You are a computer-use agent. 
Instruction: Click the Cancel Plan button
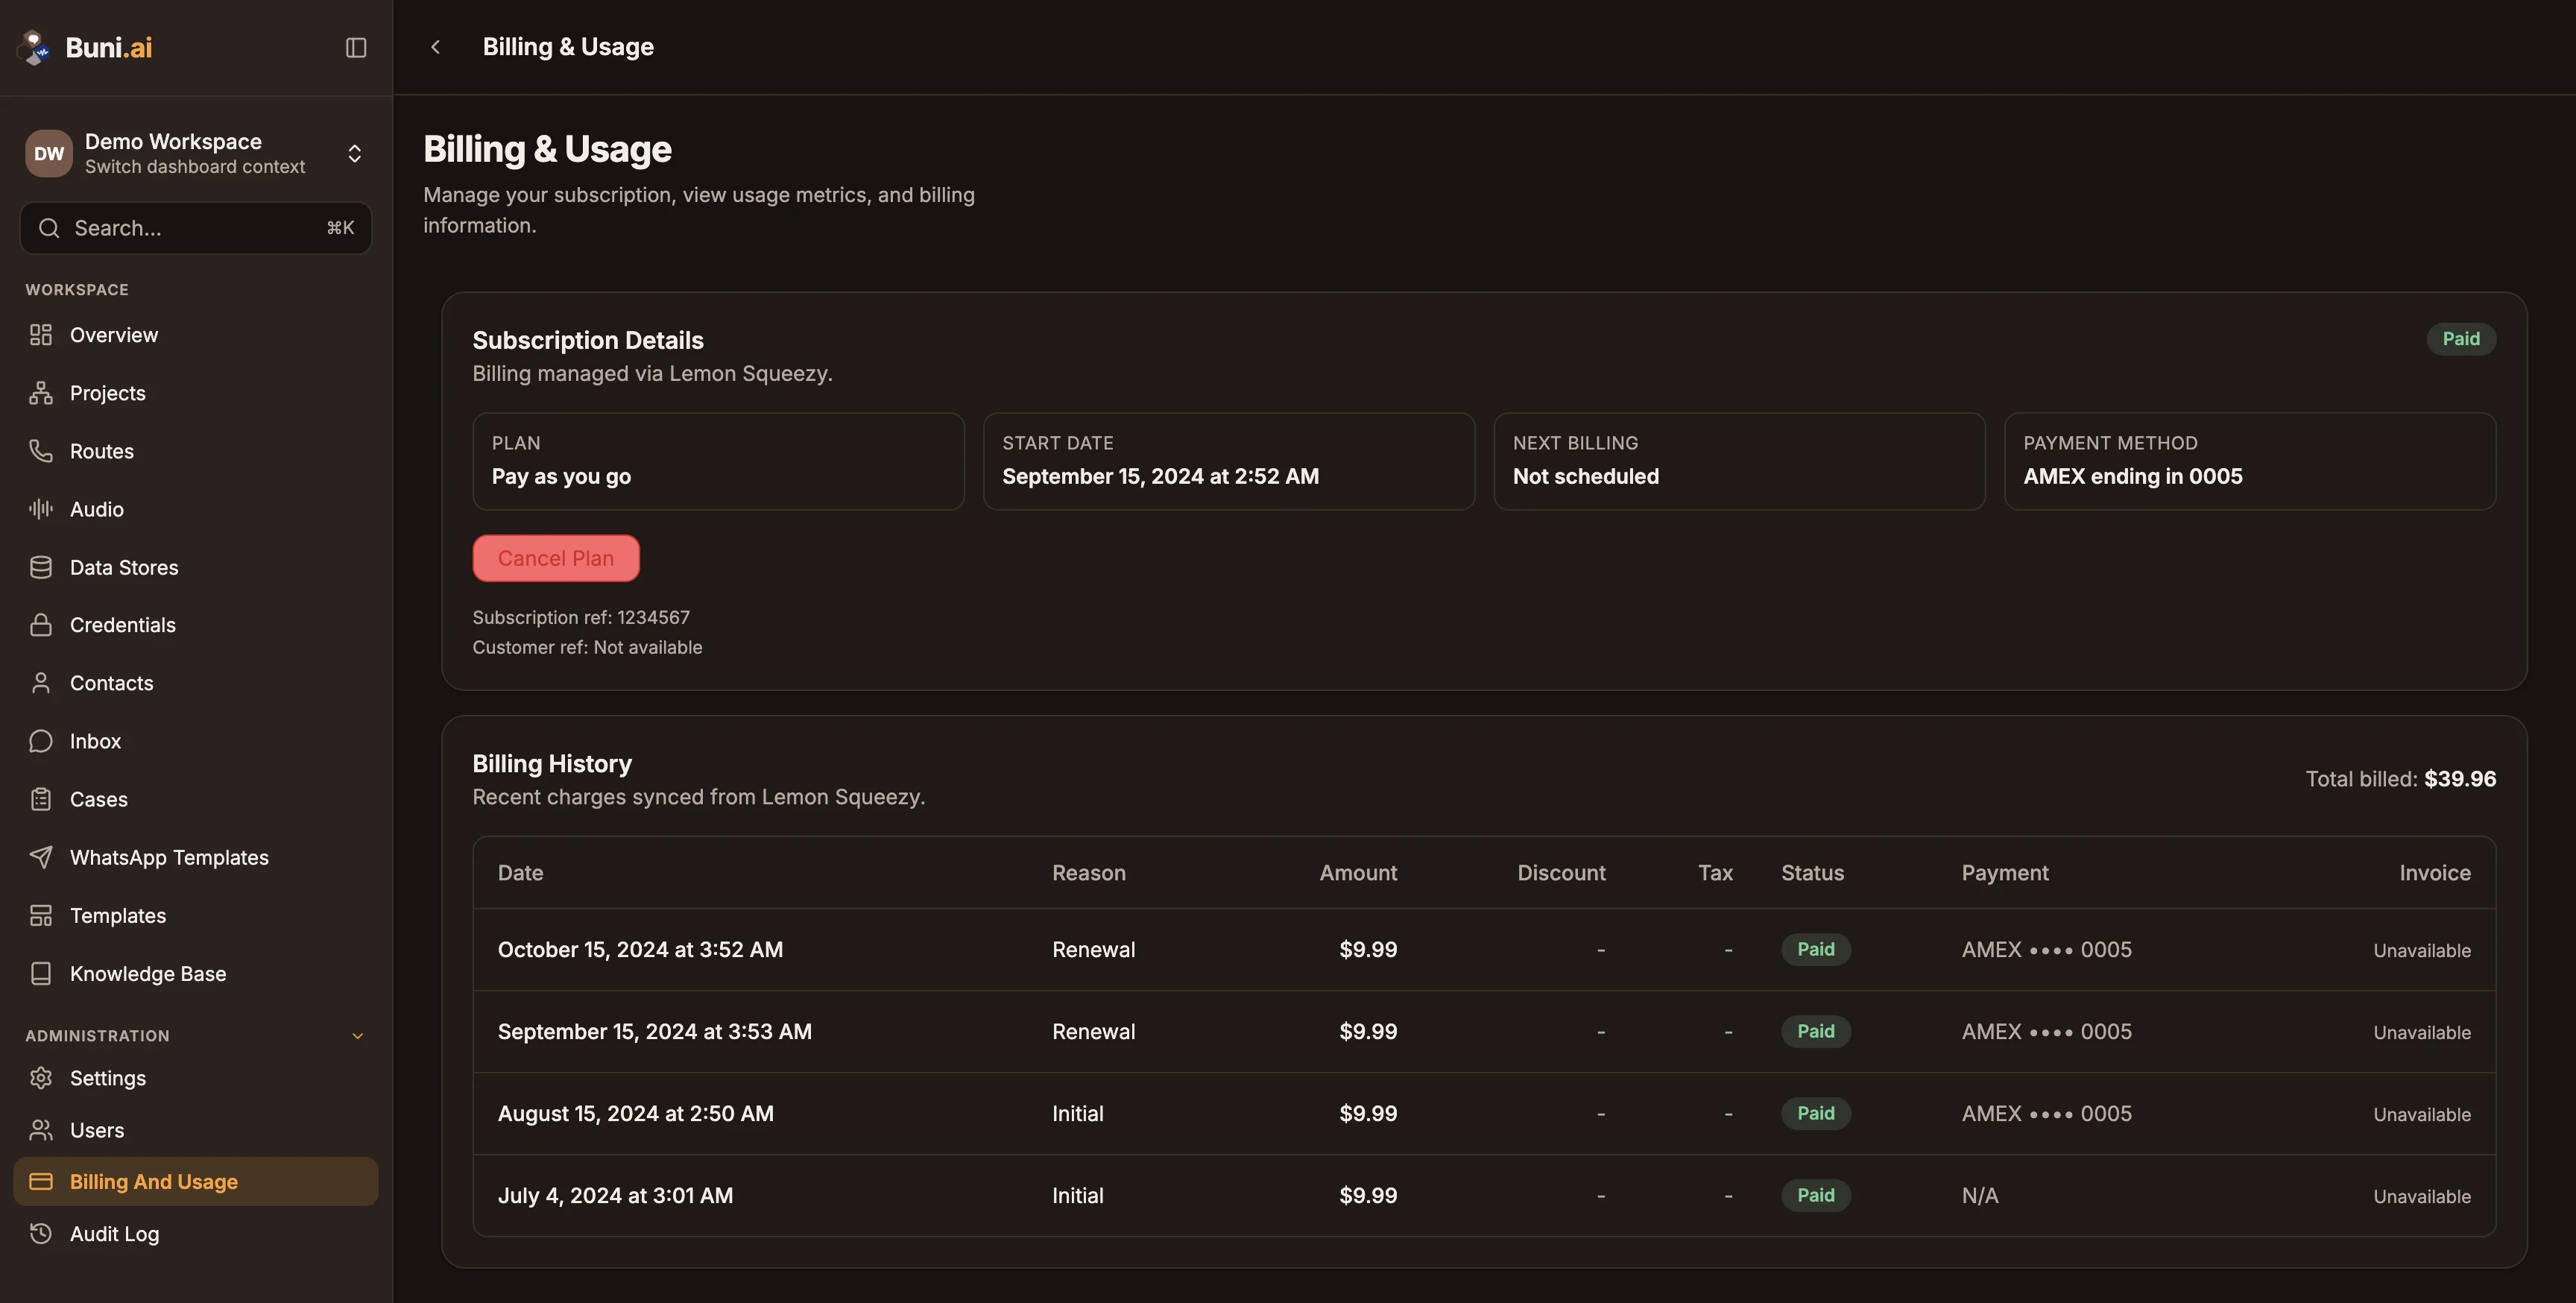[x=556, y=558]
